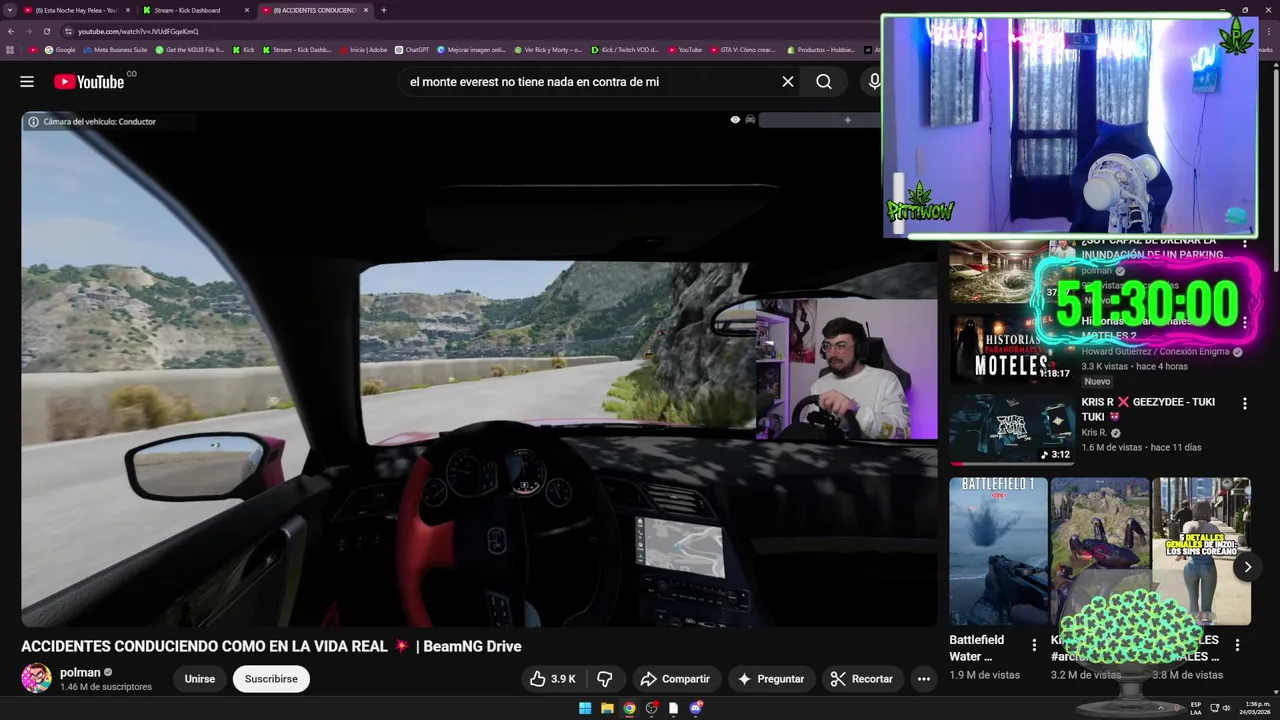Close the Esta Noche Hay Pelea tab
This screenshot has width=1280, height=720.
[x=127, y=10]
